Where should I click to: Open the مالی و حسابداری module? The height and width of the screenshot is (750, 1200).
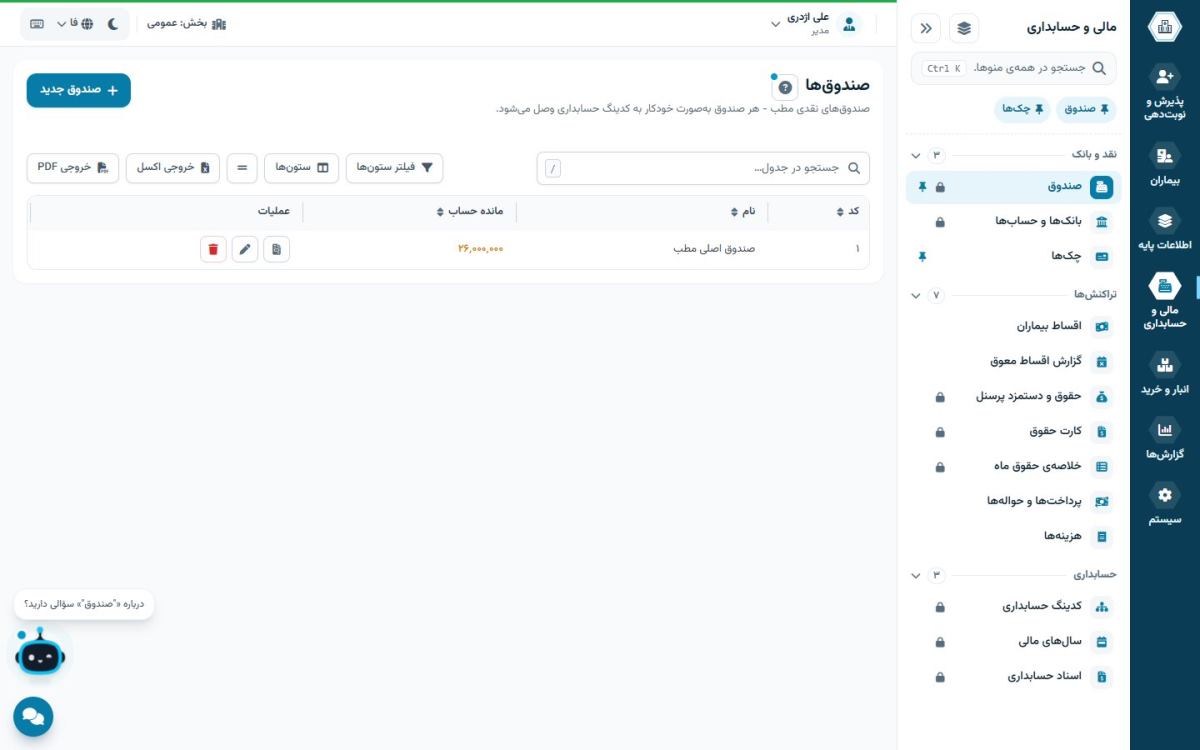[1164, 301]
